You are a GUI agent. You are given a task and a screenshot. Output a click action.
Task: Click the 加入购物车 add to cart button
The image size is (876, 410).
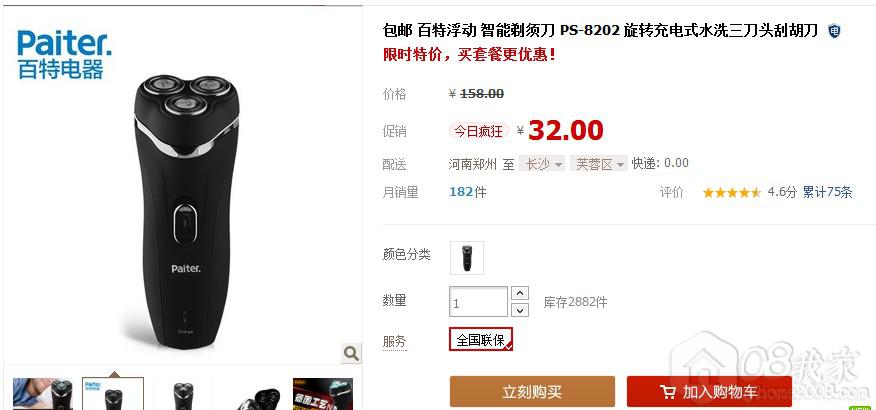pyautogui.click(x=710, y=392)
